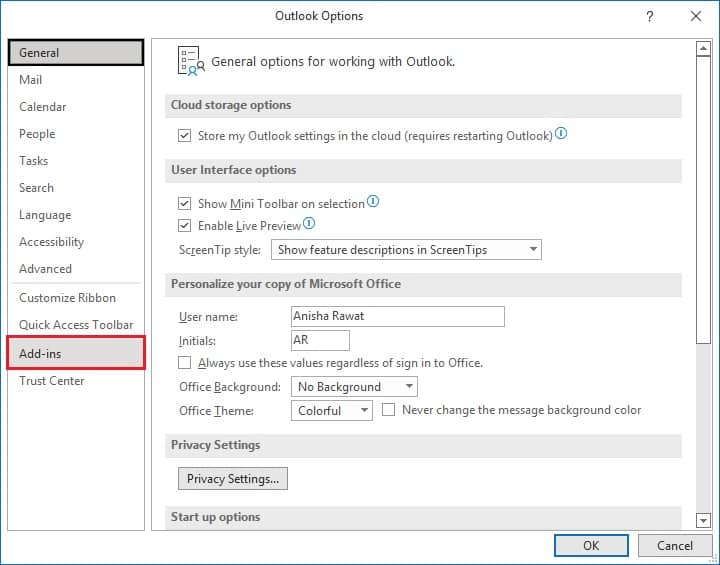Viewport: 720px width, 565px height.
Task: Click the scrollbar up arrow
Action: click(703, 49)
